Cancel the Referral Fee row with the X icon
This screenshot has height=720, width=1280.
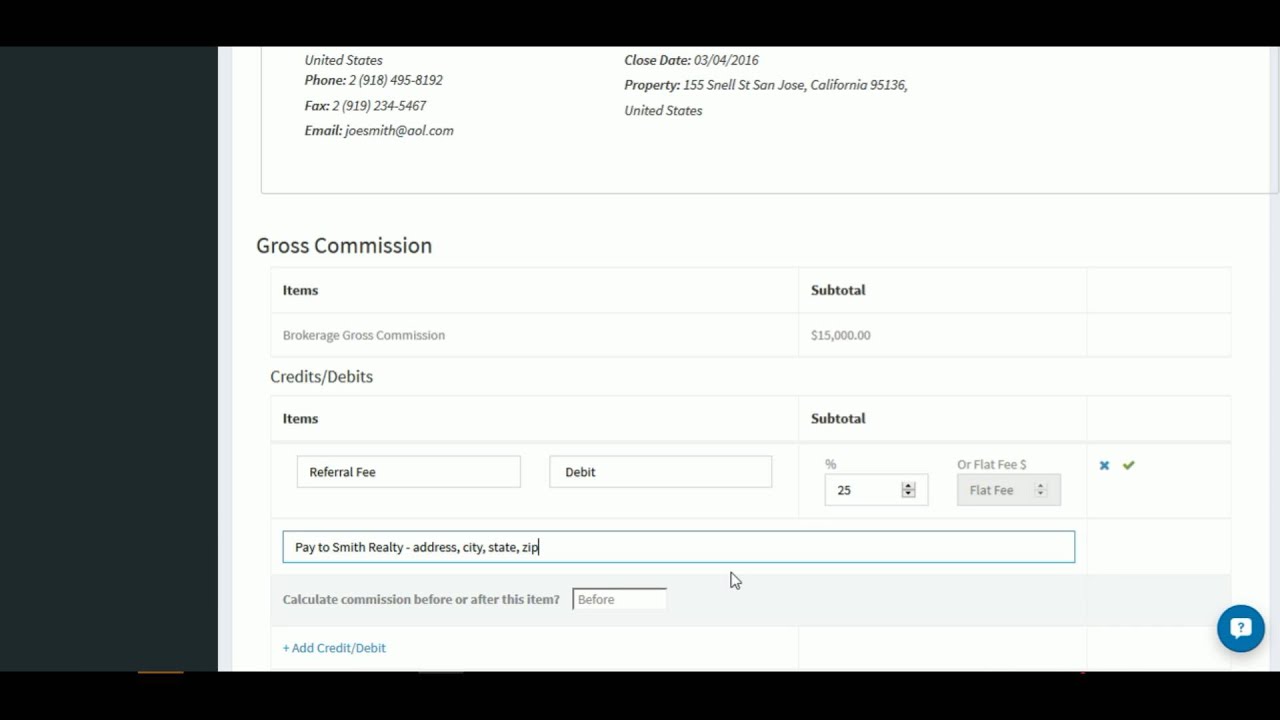pyautogui.click(x=1104, y=465)
